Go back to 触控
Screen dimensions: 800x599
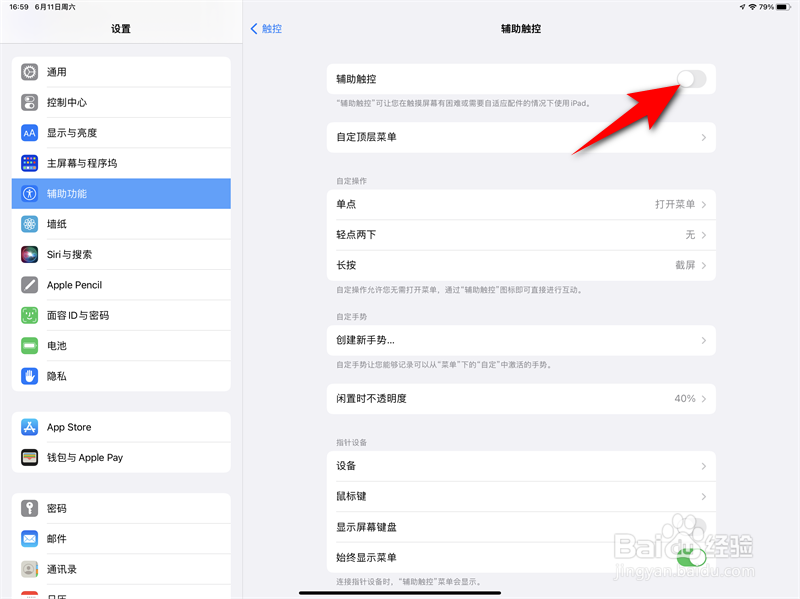click(x=266, y=29)
